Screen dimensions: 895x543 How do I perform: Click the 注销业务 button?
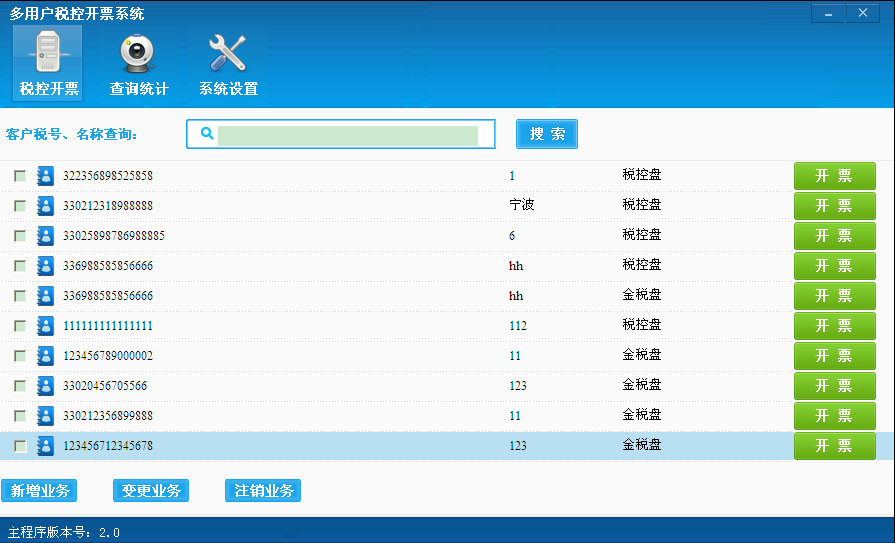(x=264, y=491)
